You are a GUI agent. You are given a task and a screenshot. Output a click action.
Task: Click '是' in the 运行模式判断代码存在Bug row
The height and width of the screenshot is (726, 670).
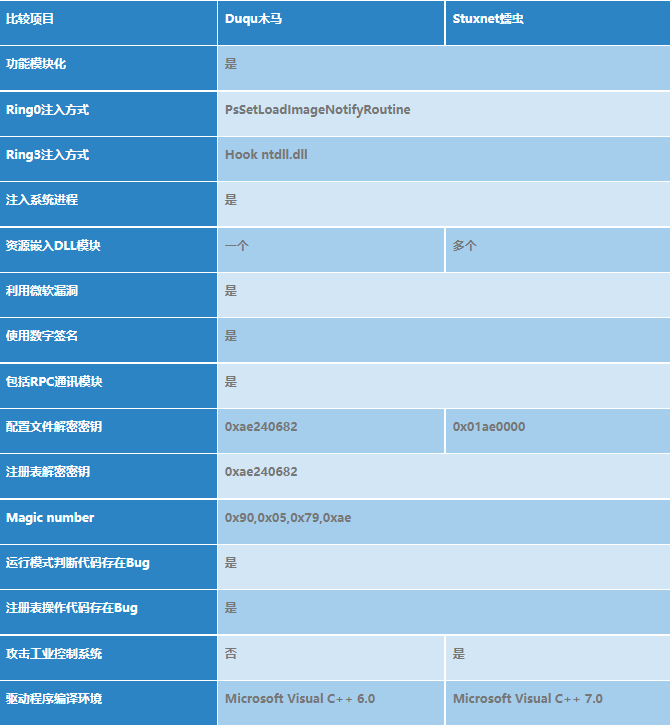click(x=231, y=563)
